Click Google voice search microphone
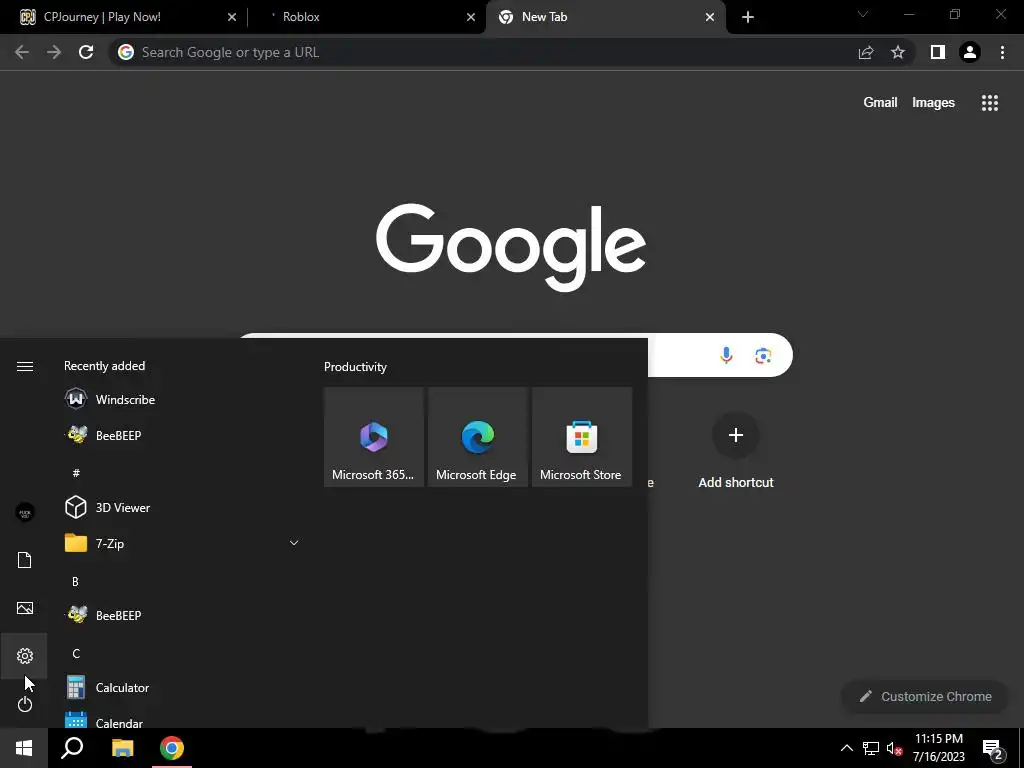1024x768 pixels. 726,355
